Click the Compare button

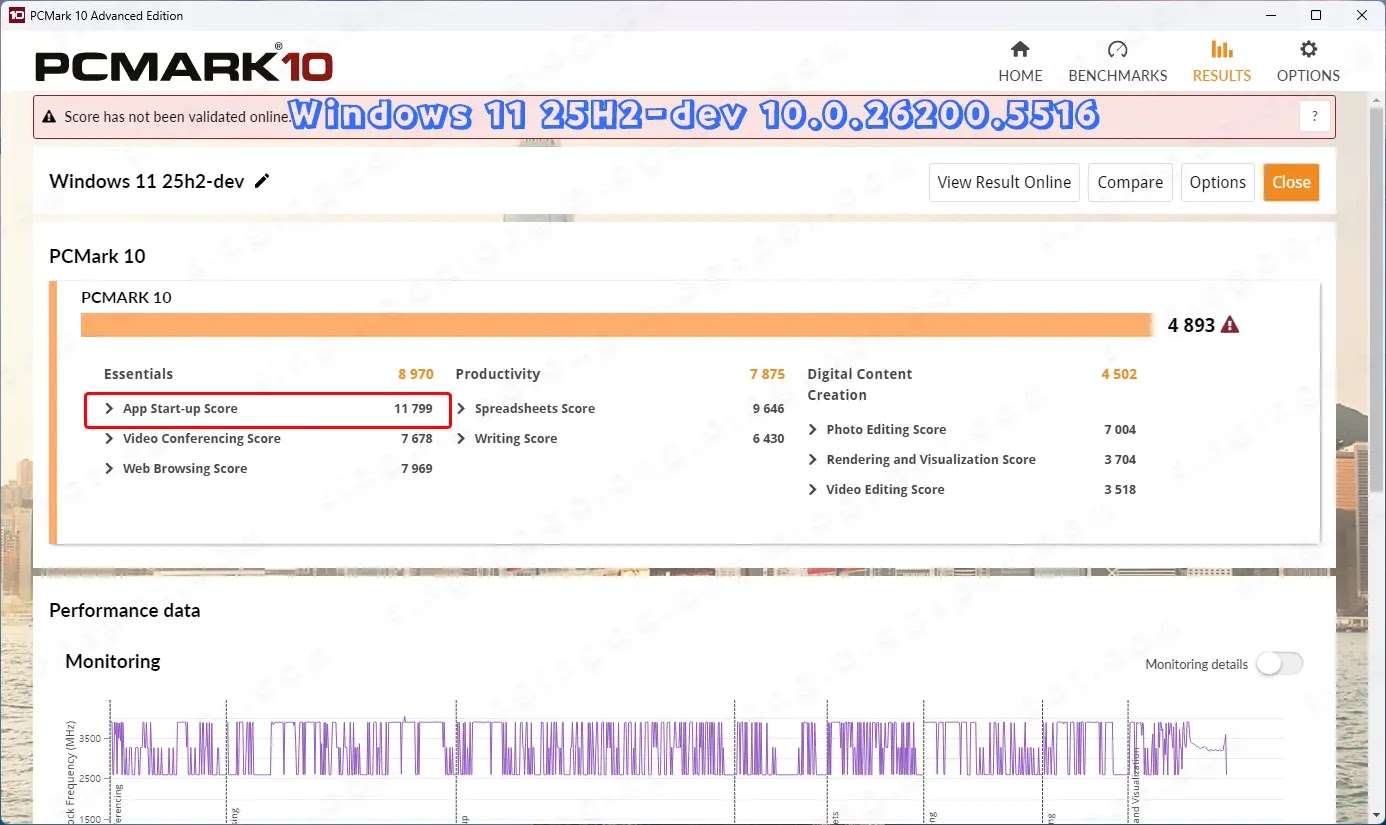click(1130, 182)
